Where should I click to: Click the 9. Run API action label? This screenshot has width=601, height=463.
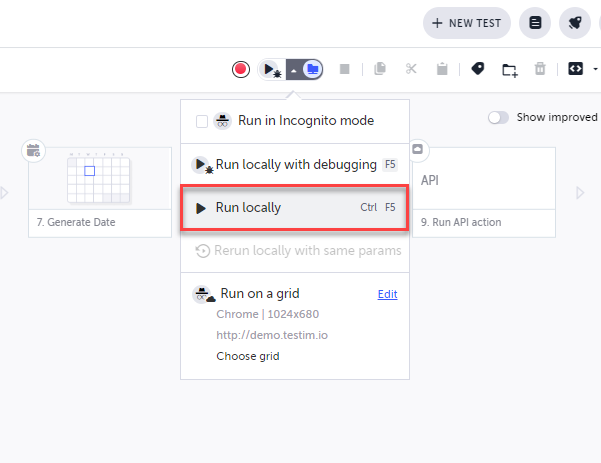(x=461, y=222)
